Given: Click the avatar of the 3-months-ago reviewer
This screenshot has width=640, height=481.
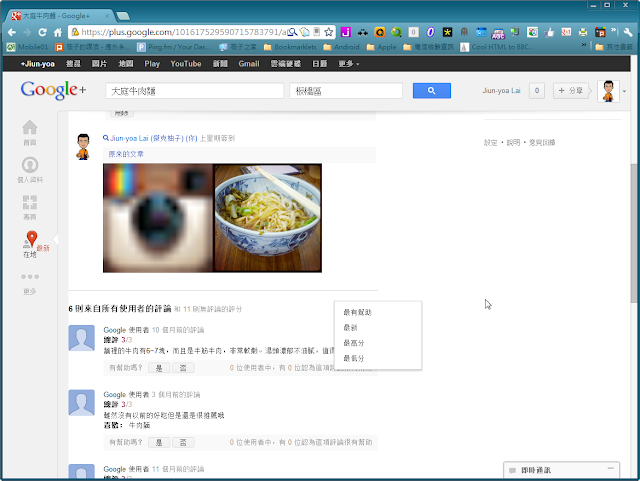Looking at the screenshot, I should [82, 403].
